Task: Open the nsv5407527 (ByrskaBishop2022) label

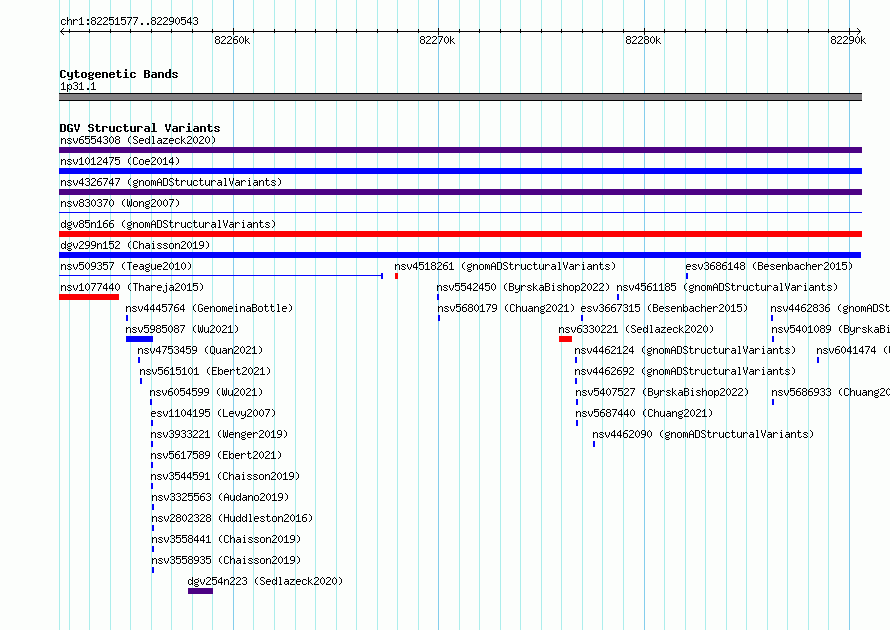Action: [662, 392]
